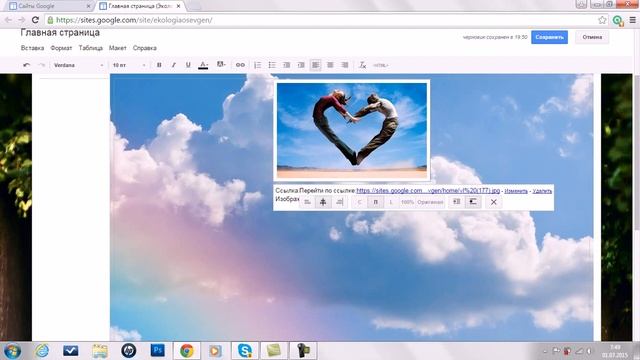Toggle underline formatting
This screenshot has height=360, width=640.
tap(188, 65)
